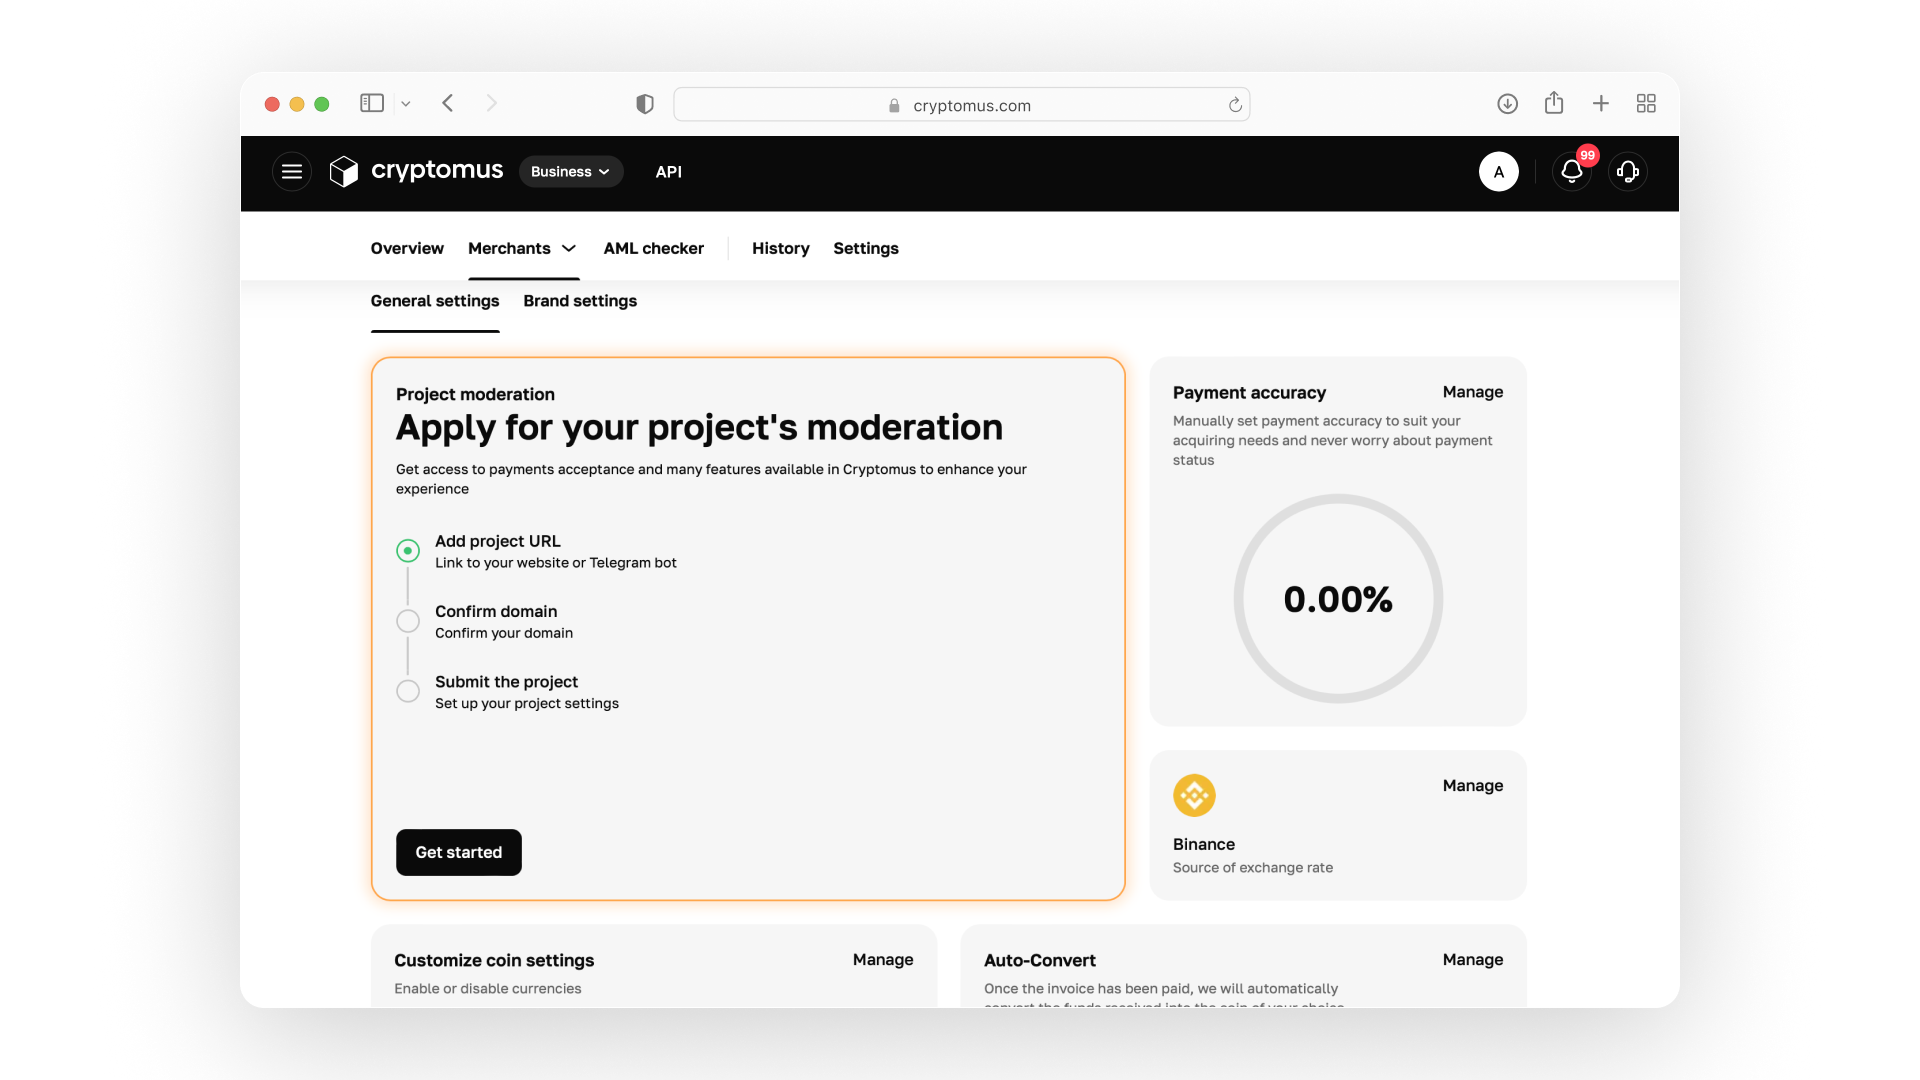The height and width of the screenshot is (1080, 1920).
Task: Go to the AML checker tab
Action: pos(654,248)
